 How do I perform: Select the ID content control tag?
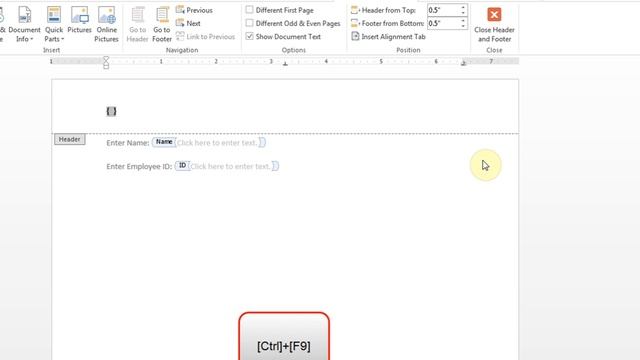(x=182, y=165)
